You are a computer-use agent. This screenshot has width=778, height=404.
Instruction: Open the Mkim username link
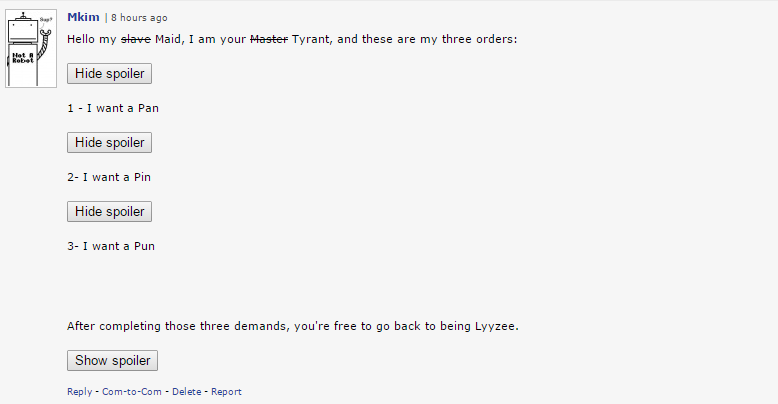coord(83,18)
